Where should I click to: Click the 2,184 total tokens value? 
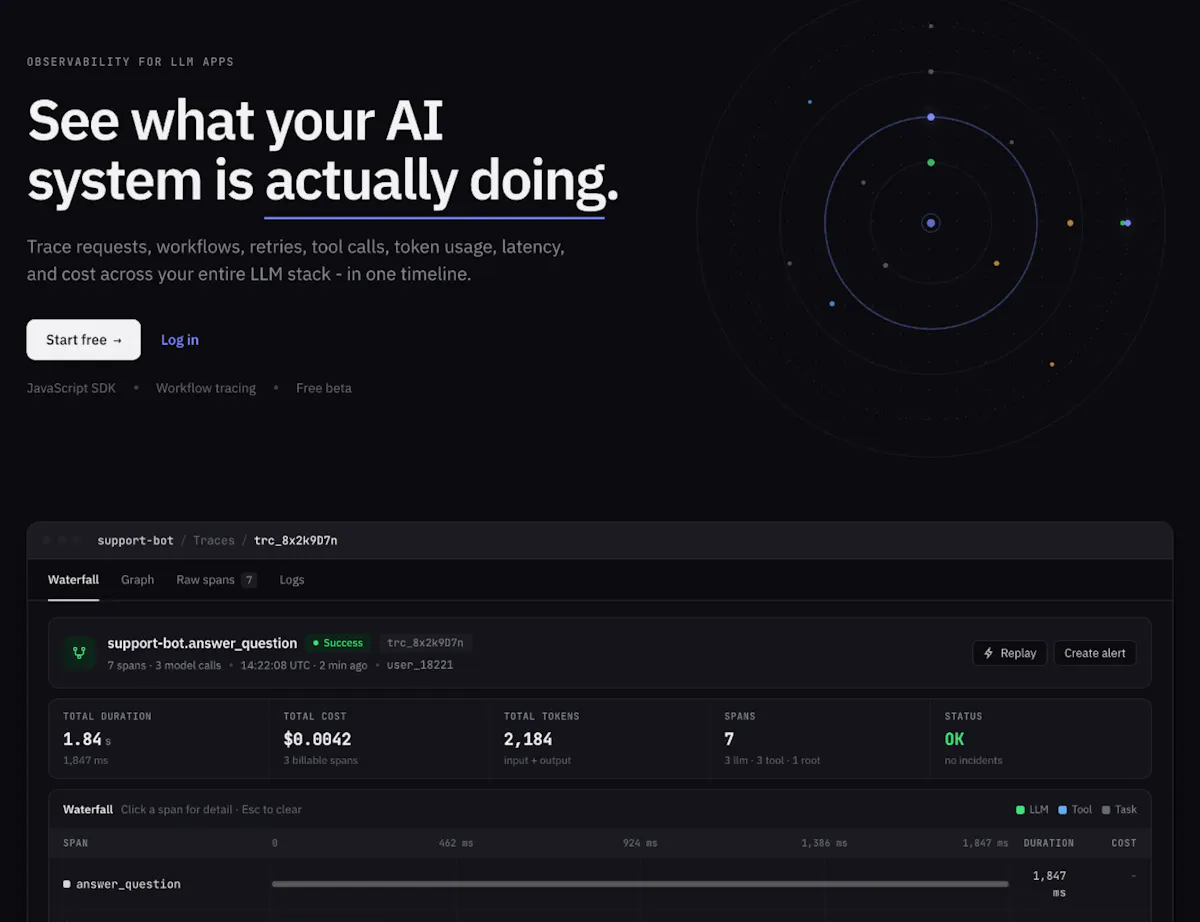528,739
